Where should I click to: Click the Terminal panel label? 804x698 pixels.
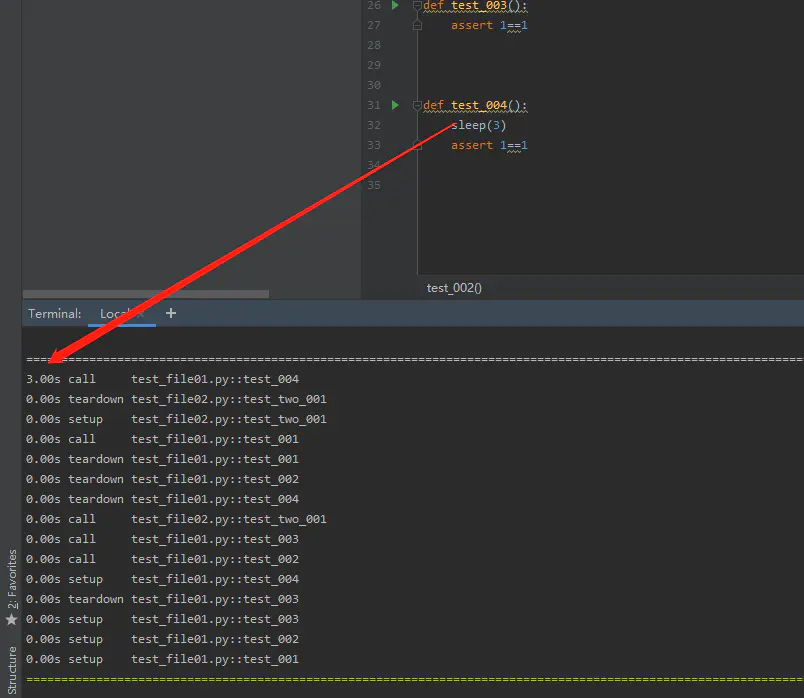54,313
